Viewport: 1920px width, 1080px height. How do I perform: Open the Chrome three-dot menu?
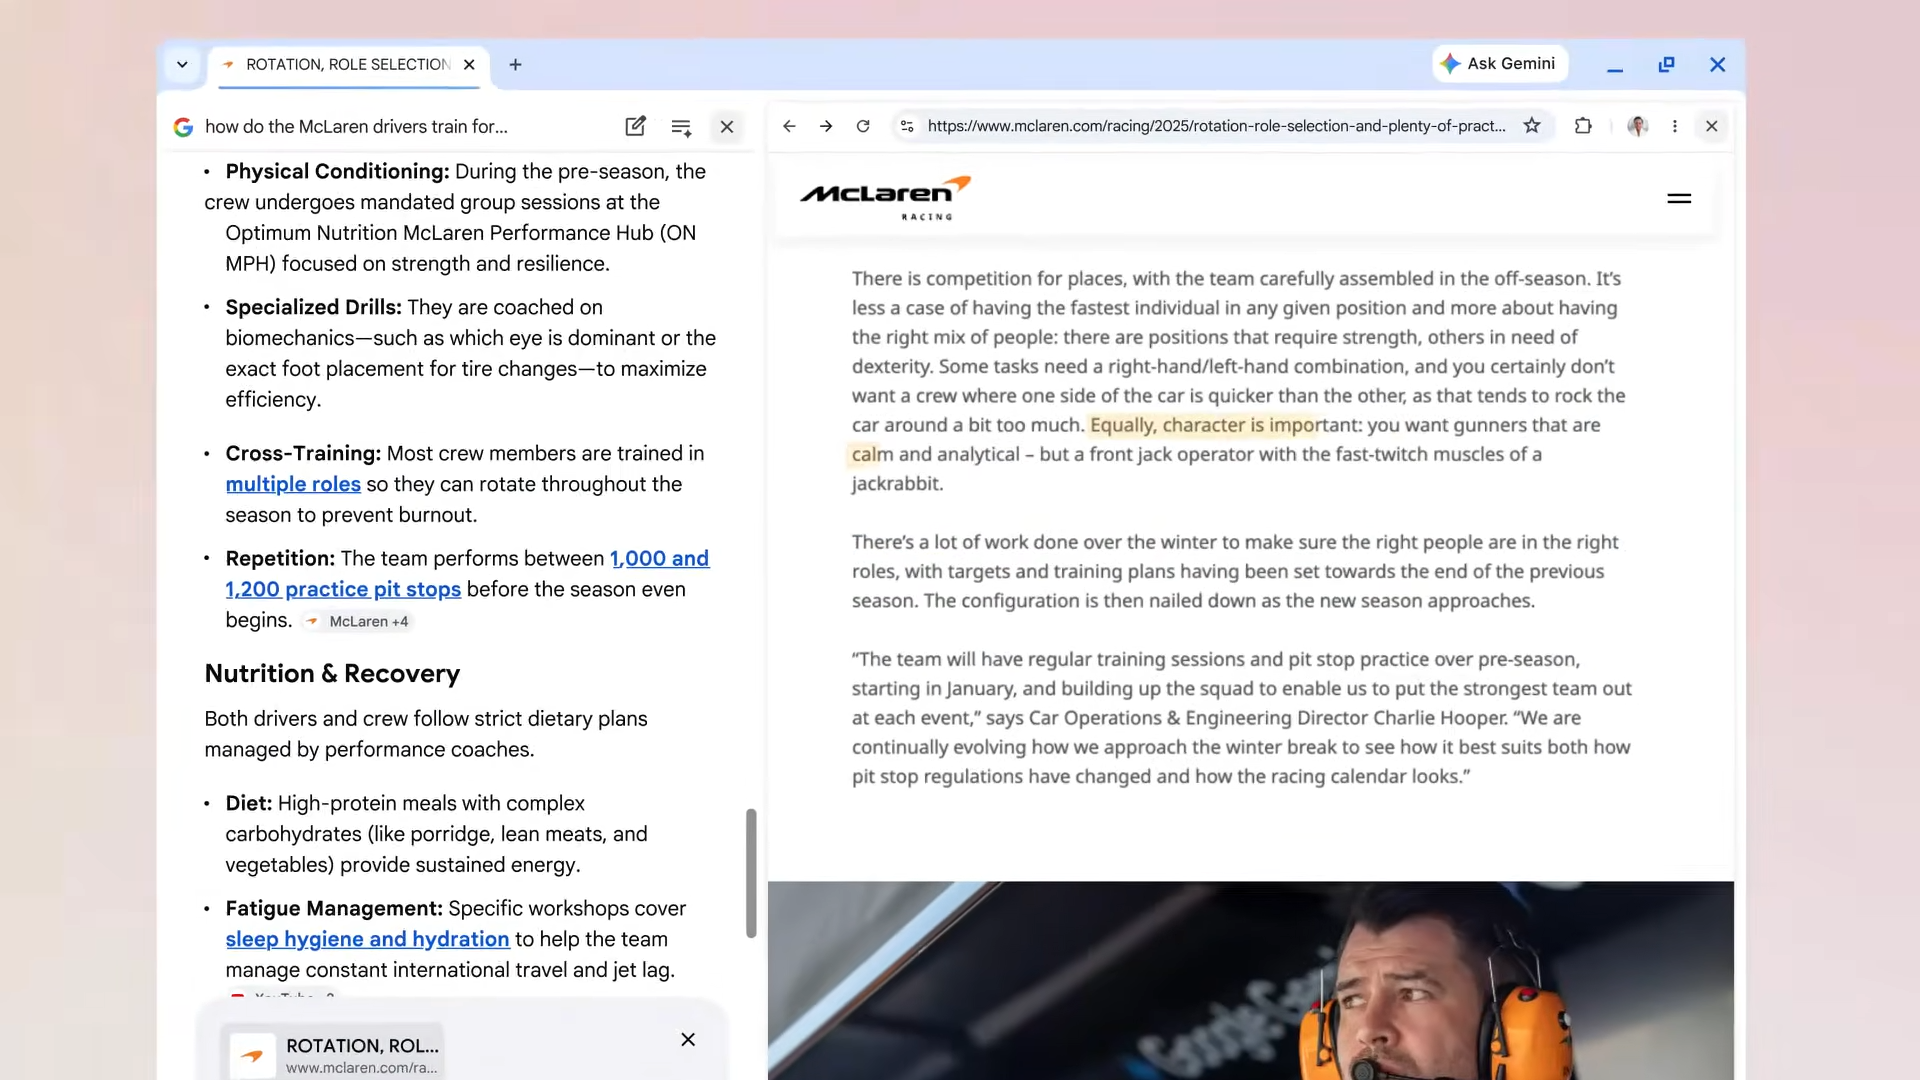tap(1675, 126)
